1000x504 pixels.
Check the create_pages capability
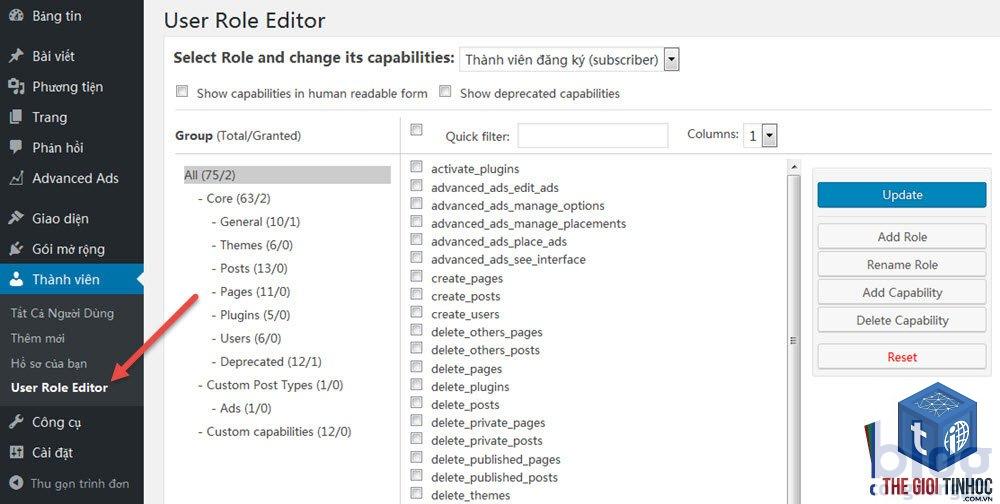click(x=416, y=276)
